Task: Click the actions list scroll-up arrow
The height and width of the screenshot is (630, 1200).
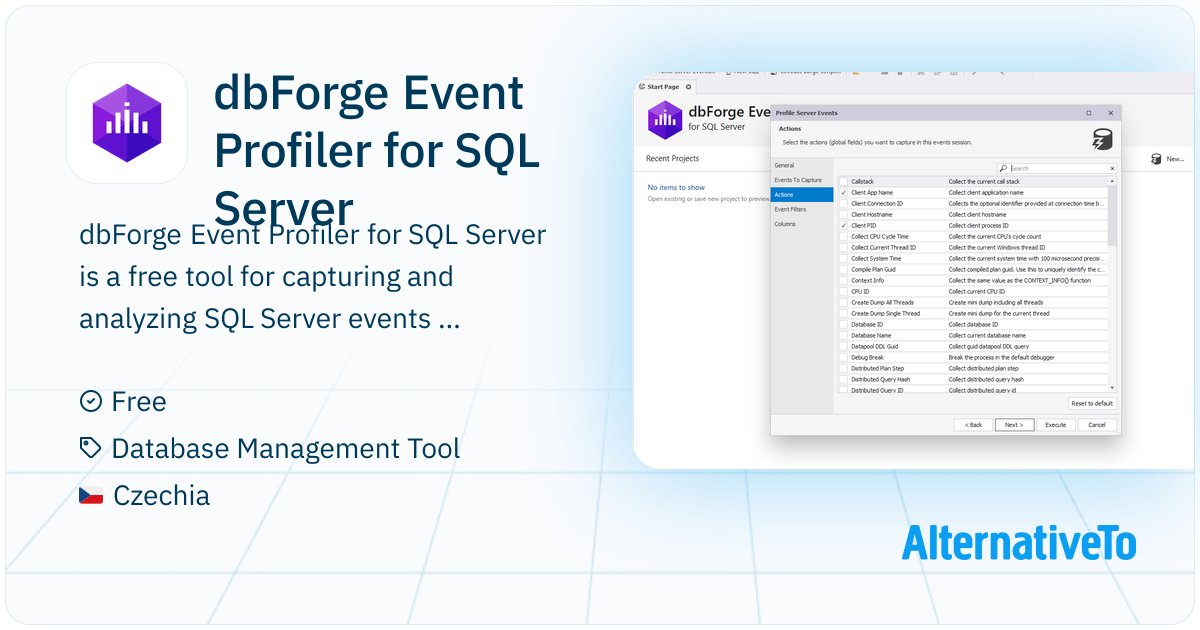Action: tap(1112, 181)
